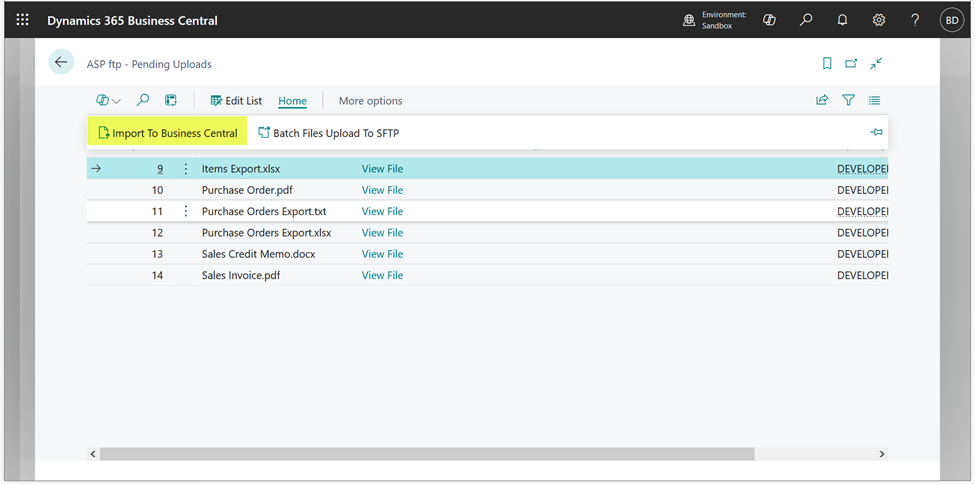Select entry number 11
The height and width of the screenshot is (484, 975).
[x=157, y=212]
